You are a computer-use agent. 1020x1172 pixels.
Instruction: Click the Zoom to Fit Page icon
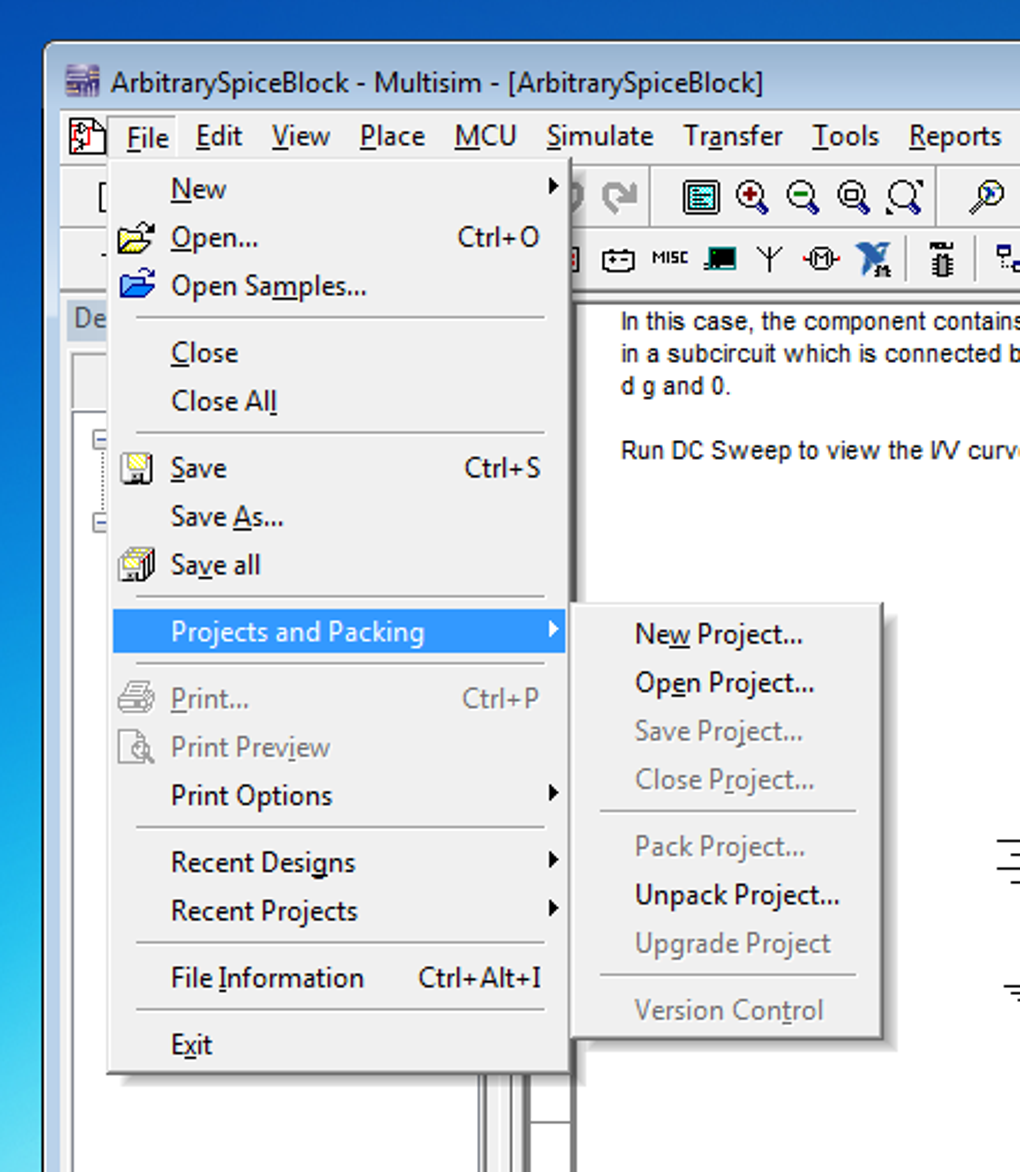905,197
